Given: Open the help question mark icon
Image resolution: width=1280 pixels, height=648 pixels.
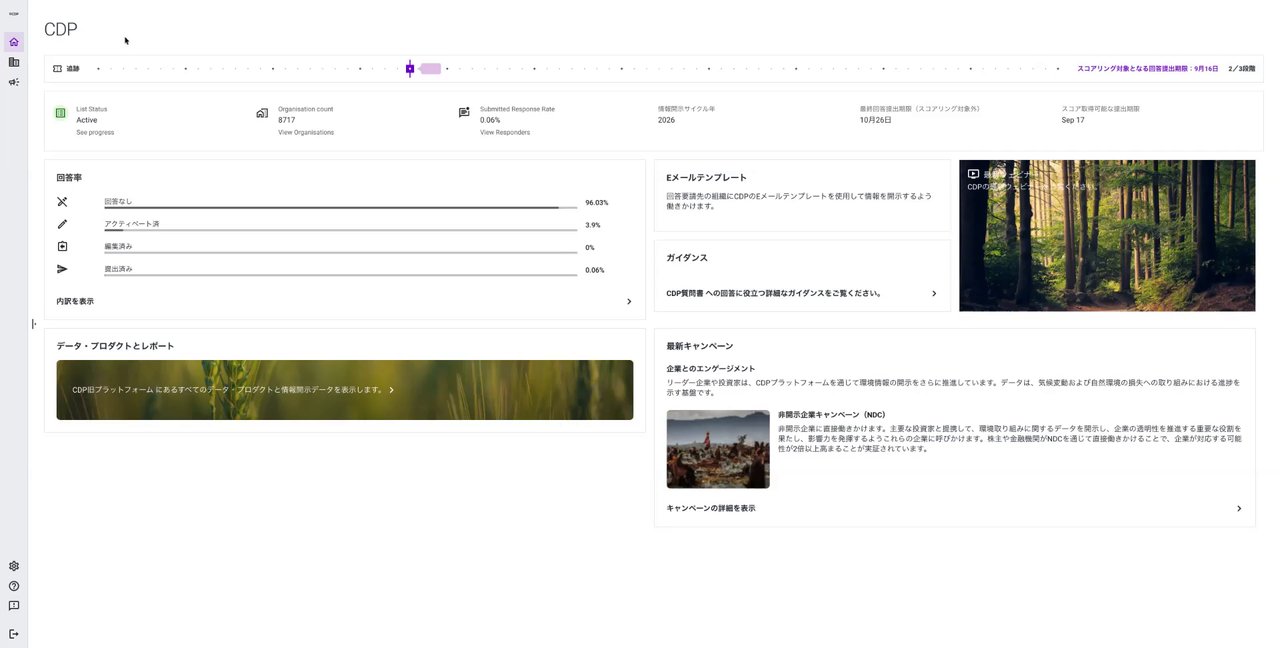Looking at the screenshot, I should coord(14,586).
